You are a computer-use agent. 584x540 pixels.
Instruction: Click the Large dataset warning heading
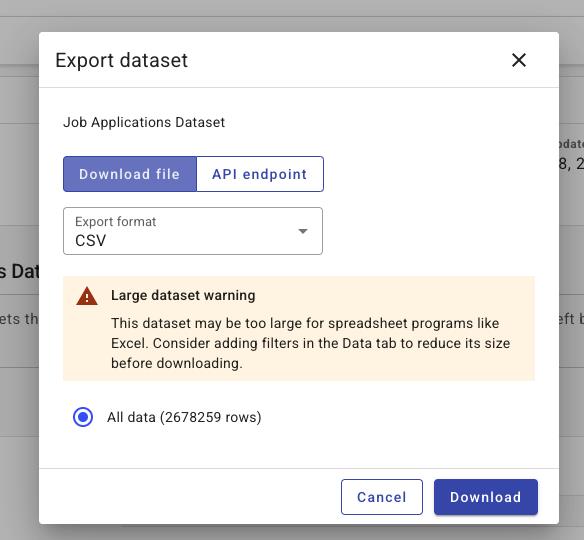click(183, 295)
